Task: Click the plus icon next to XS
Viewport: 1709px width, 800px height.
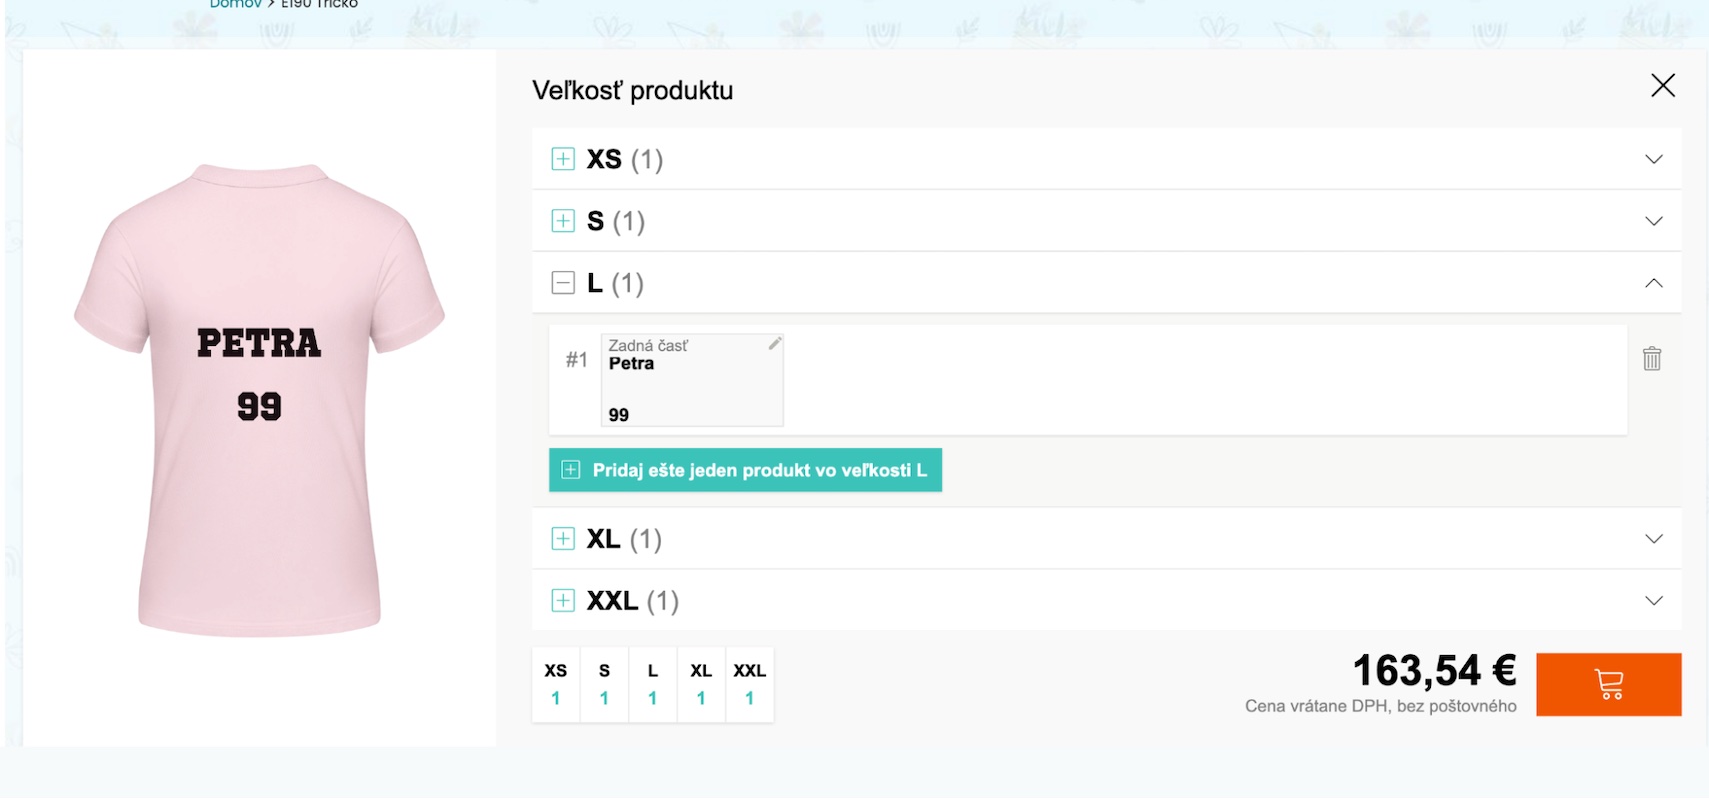Action: [563, 159]
